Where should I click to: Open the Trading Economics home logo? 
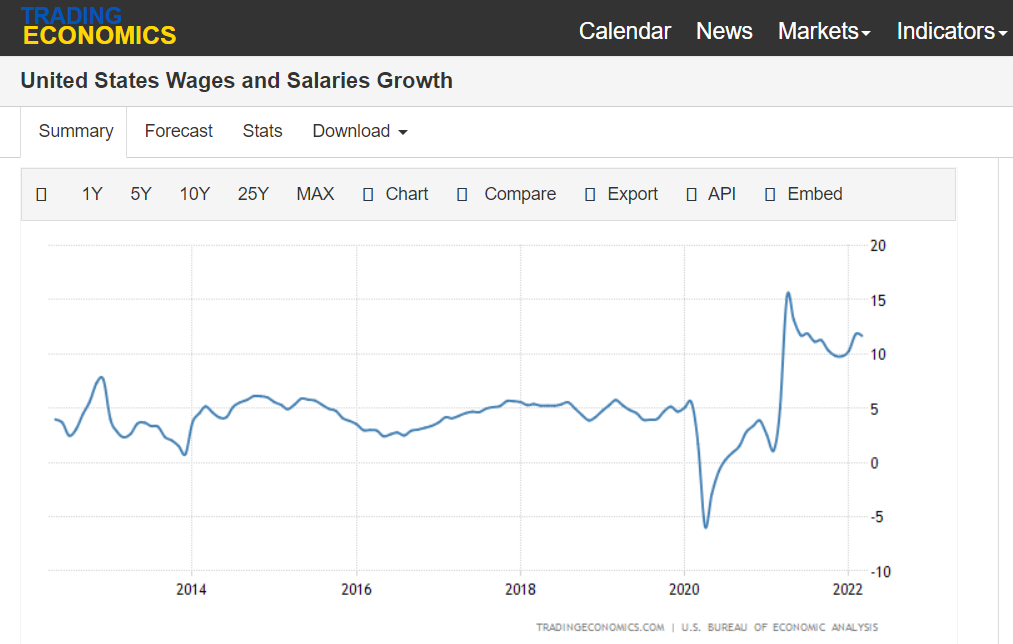98,26
